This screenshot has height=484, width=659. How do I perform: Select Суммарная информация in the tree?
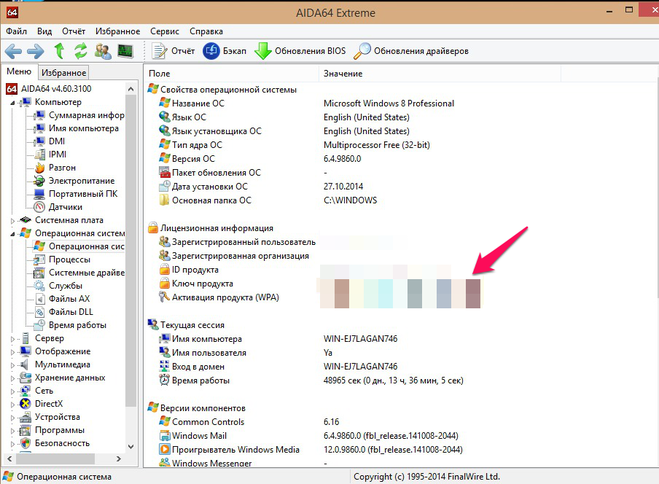tap(80, 115)
